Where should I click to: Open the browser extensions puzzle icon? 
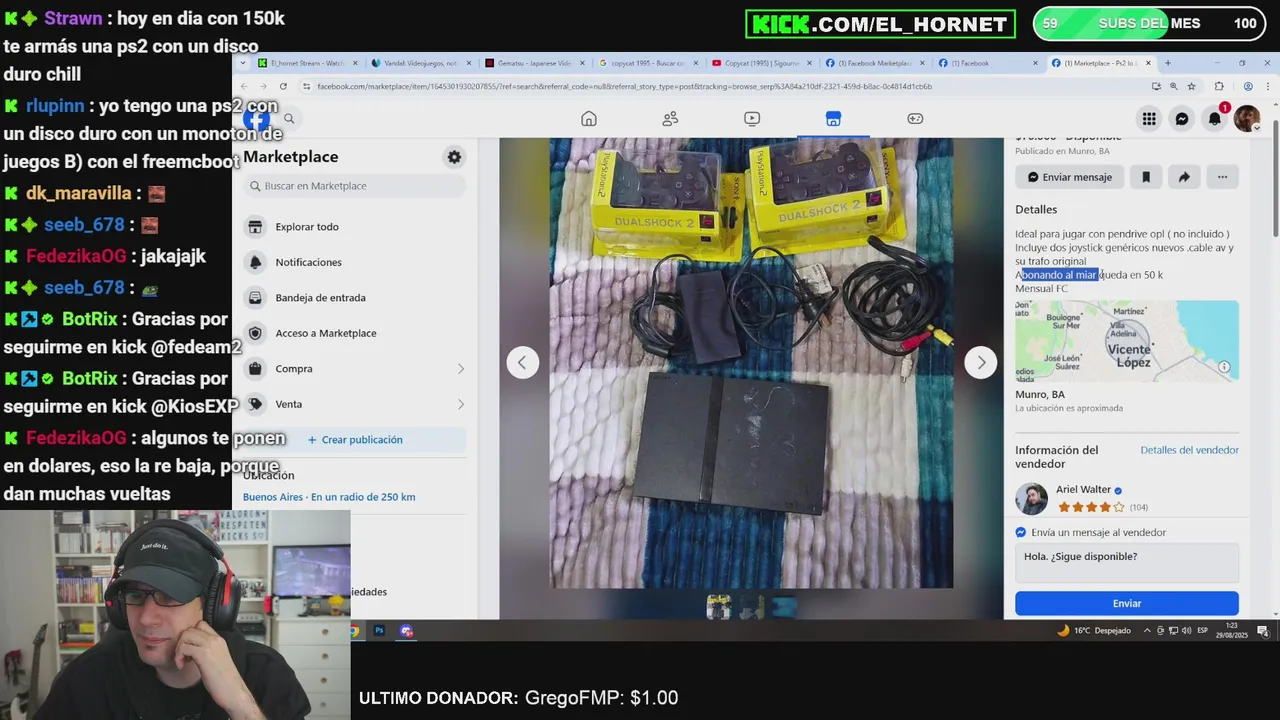pyautogui.click(x=1219, y=86)
